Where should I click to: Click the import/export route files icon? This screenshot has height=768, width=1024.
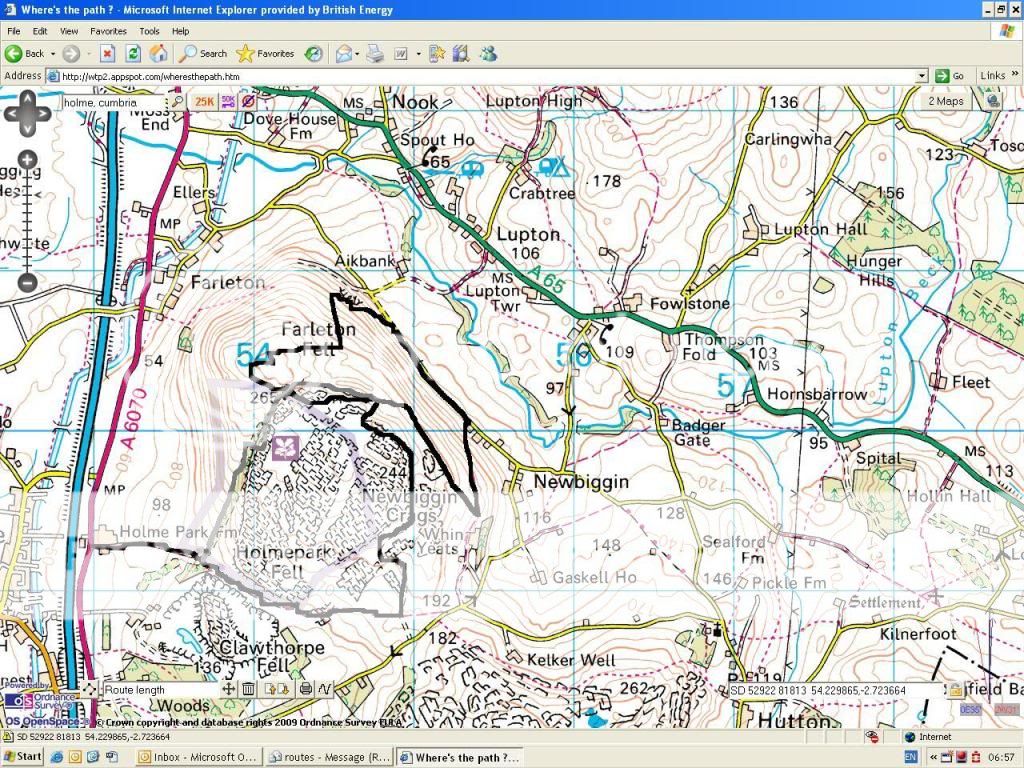click(x=277, y=689)
